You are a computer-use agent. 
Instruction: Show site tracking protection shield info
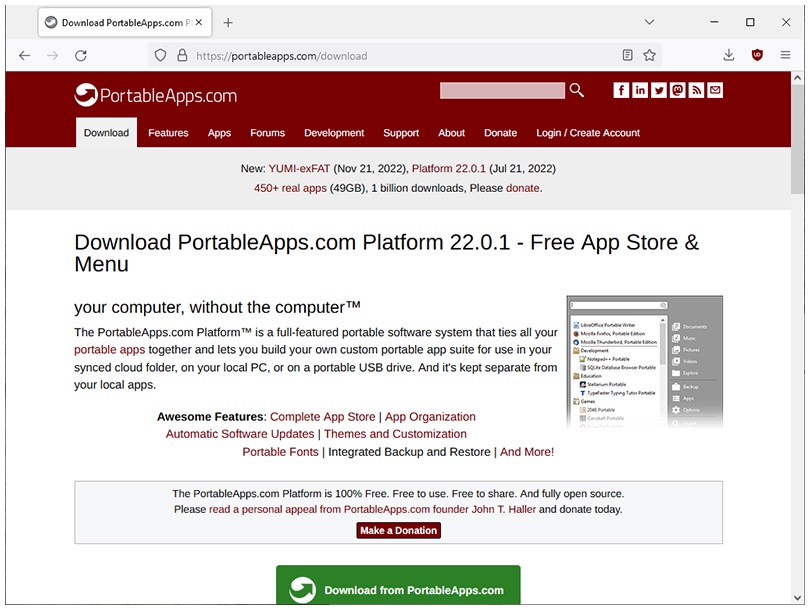tap(160, 56)
